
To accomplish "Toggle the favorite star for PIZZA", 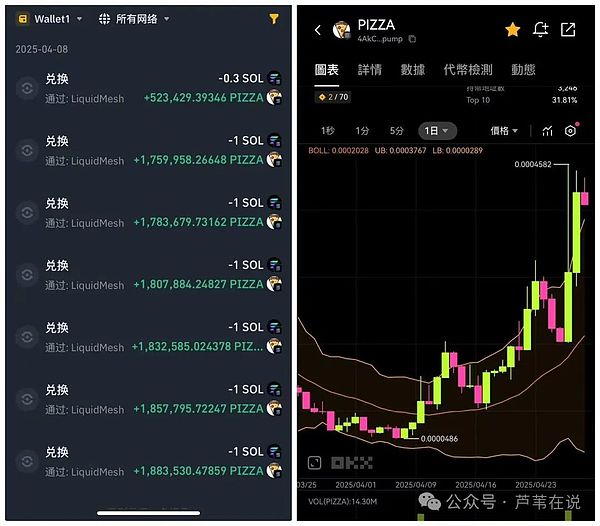I will coord(512,29).
